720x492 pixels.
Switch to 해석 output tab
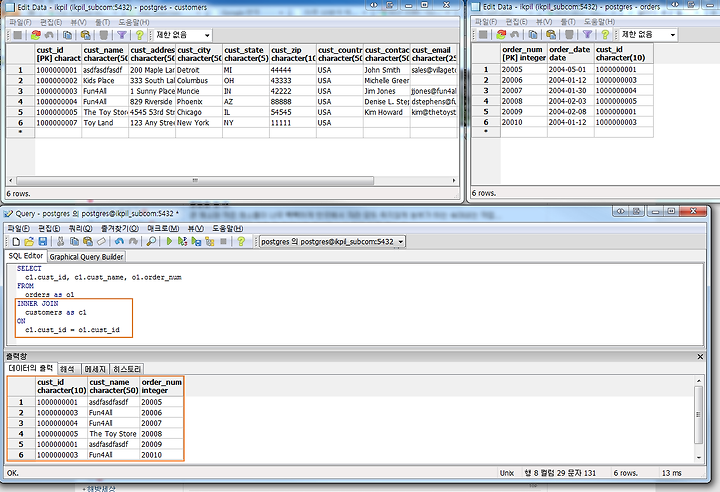click(67, 369)
